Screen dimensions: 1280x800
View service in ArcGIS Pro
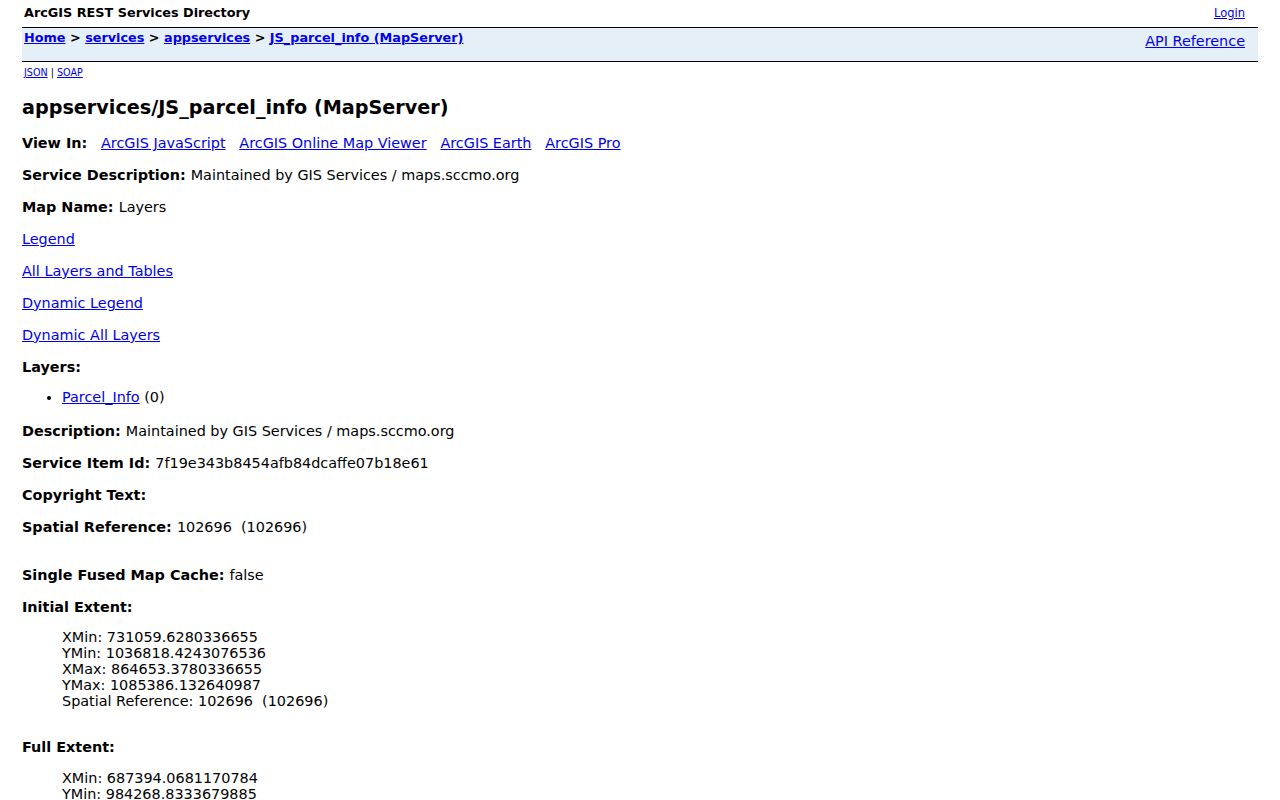coord(583,143)
